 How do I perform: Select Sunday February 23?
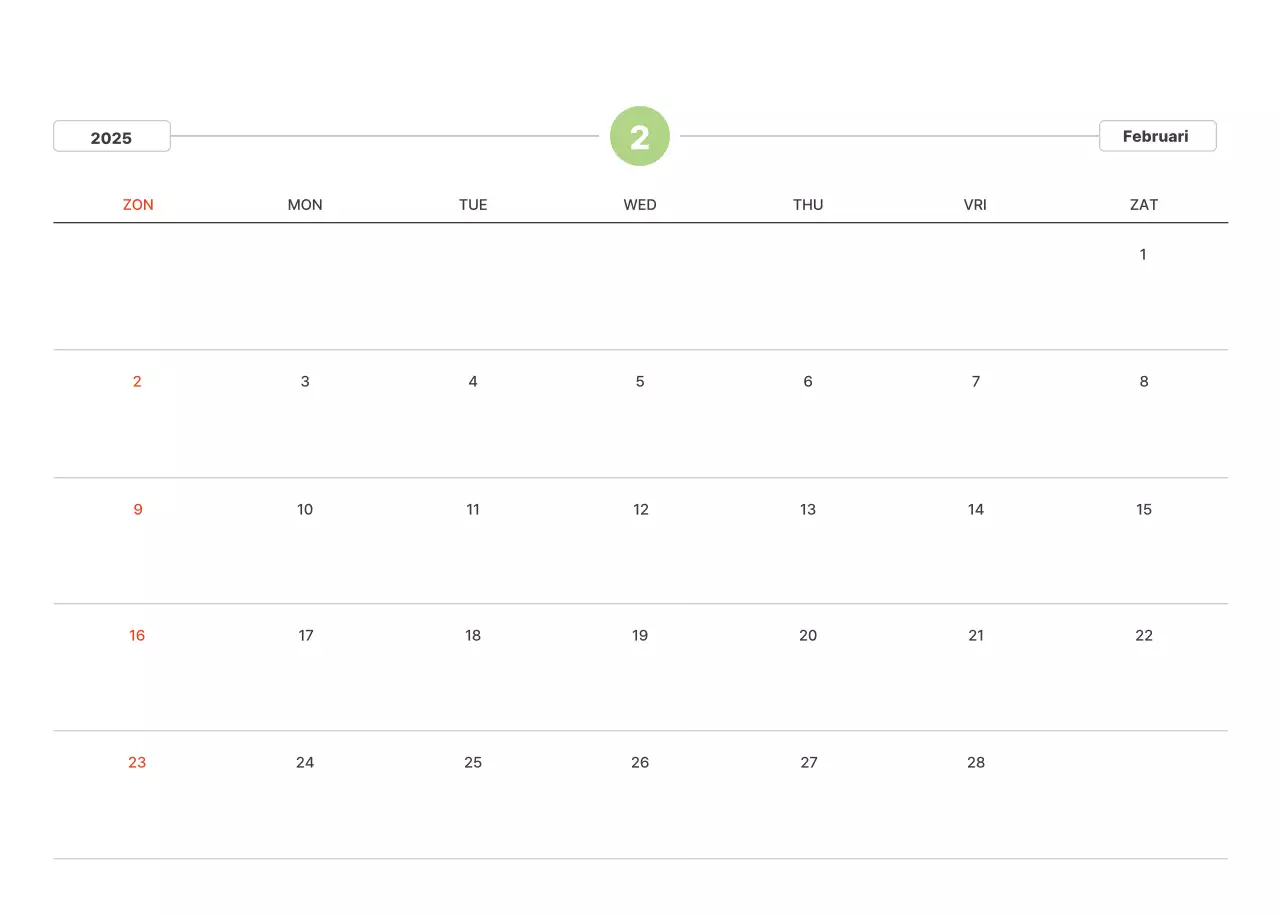[137, 762]
